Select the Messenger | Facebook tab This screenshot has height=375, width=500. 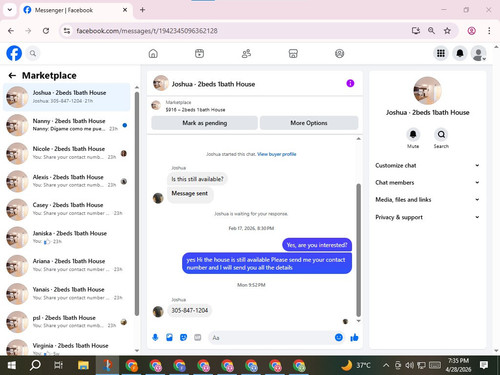pos(75,10)
